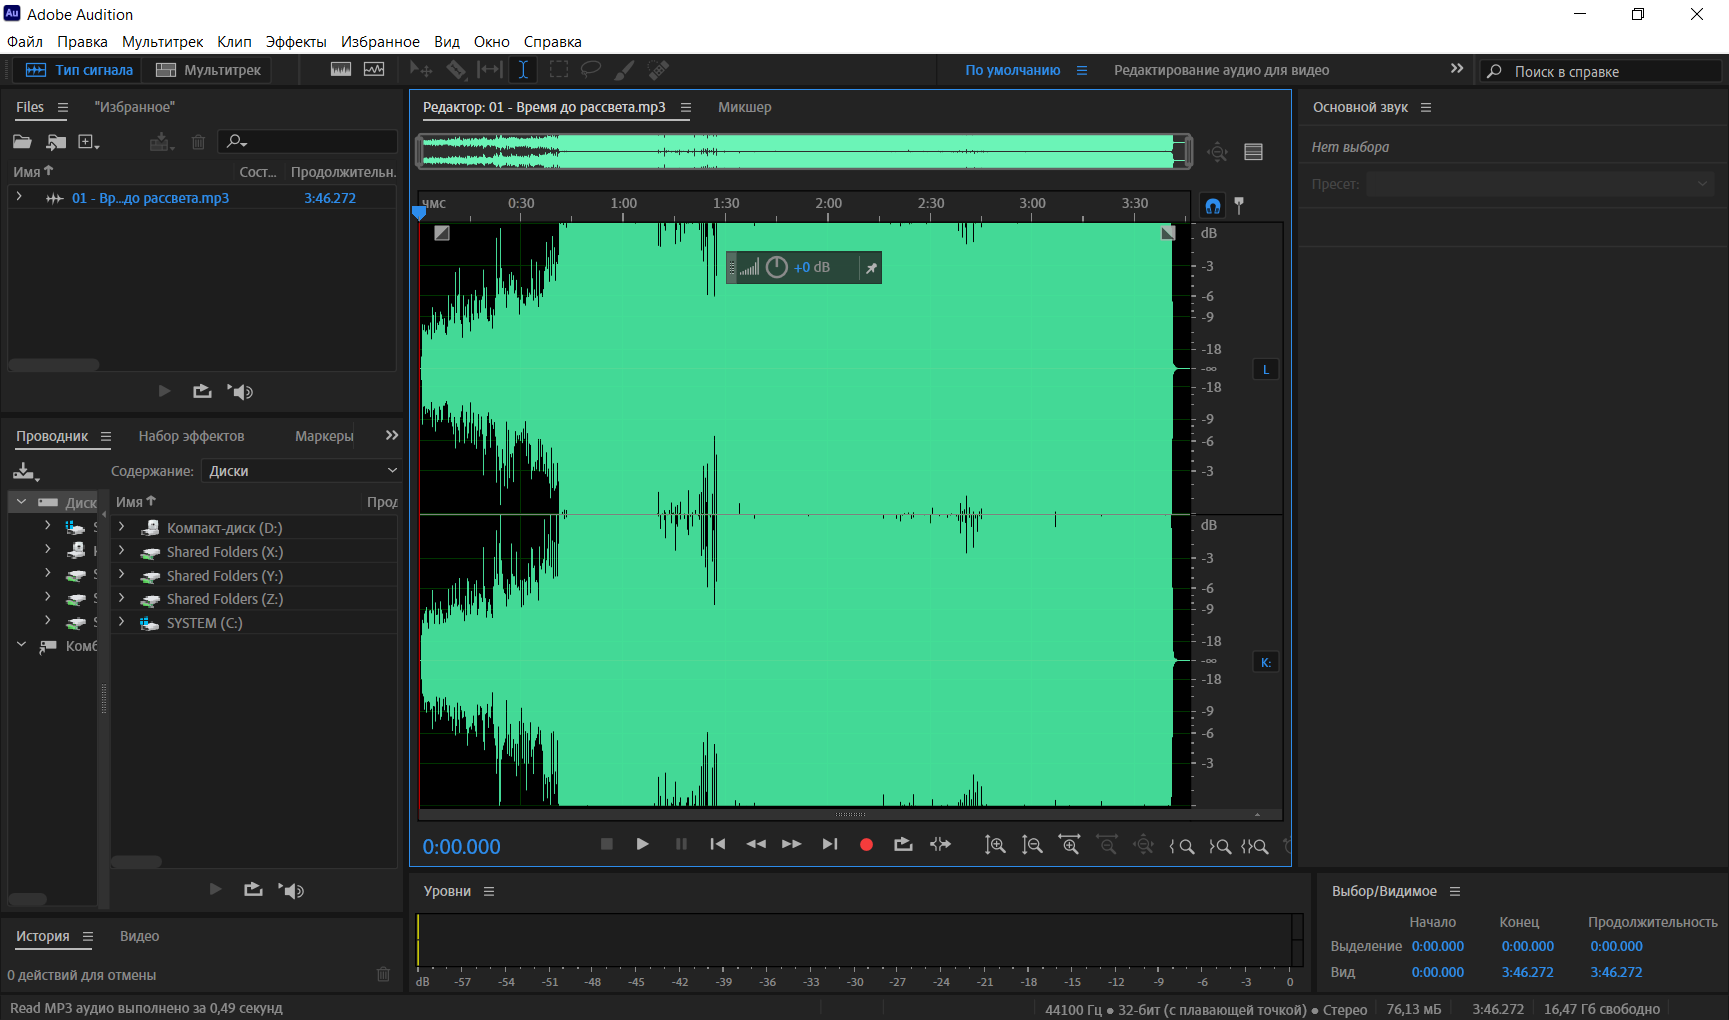This screenshot has height=1020, width=1729.
Task: Pin the volume HUD overlay
Action: (x=871, y=268)
